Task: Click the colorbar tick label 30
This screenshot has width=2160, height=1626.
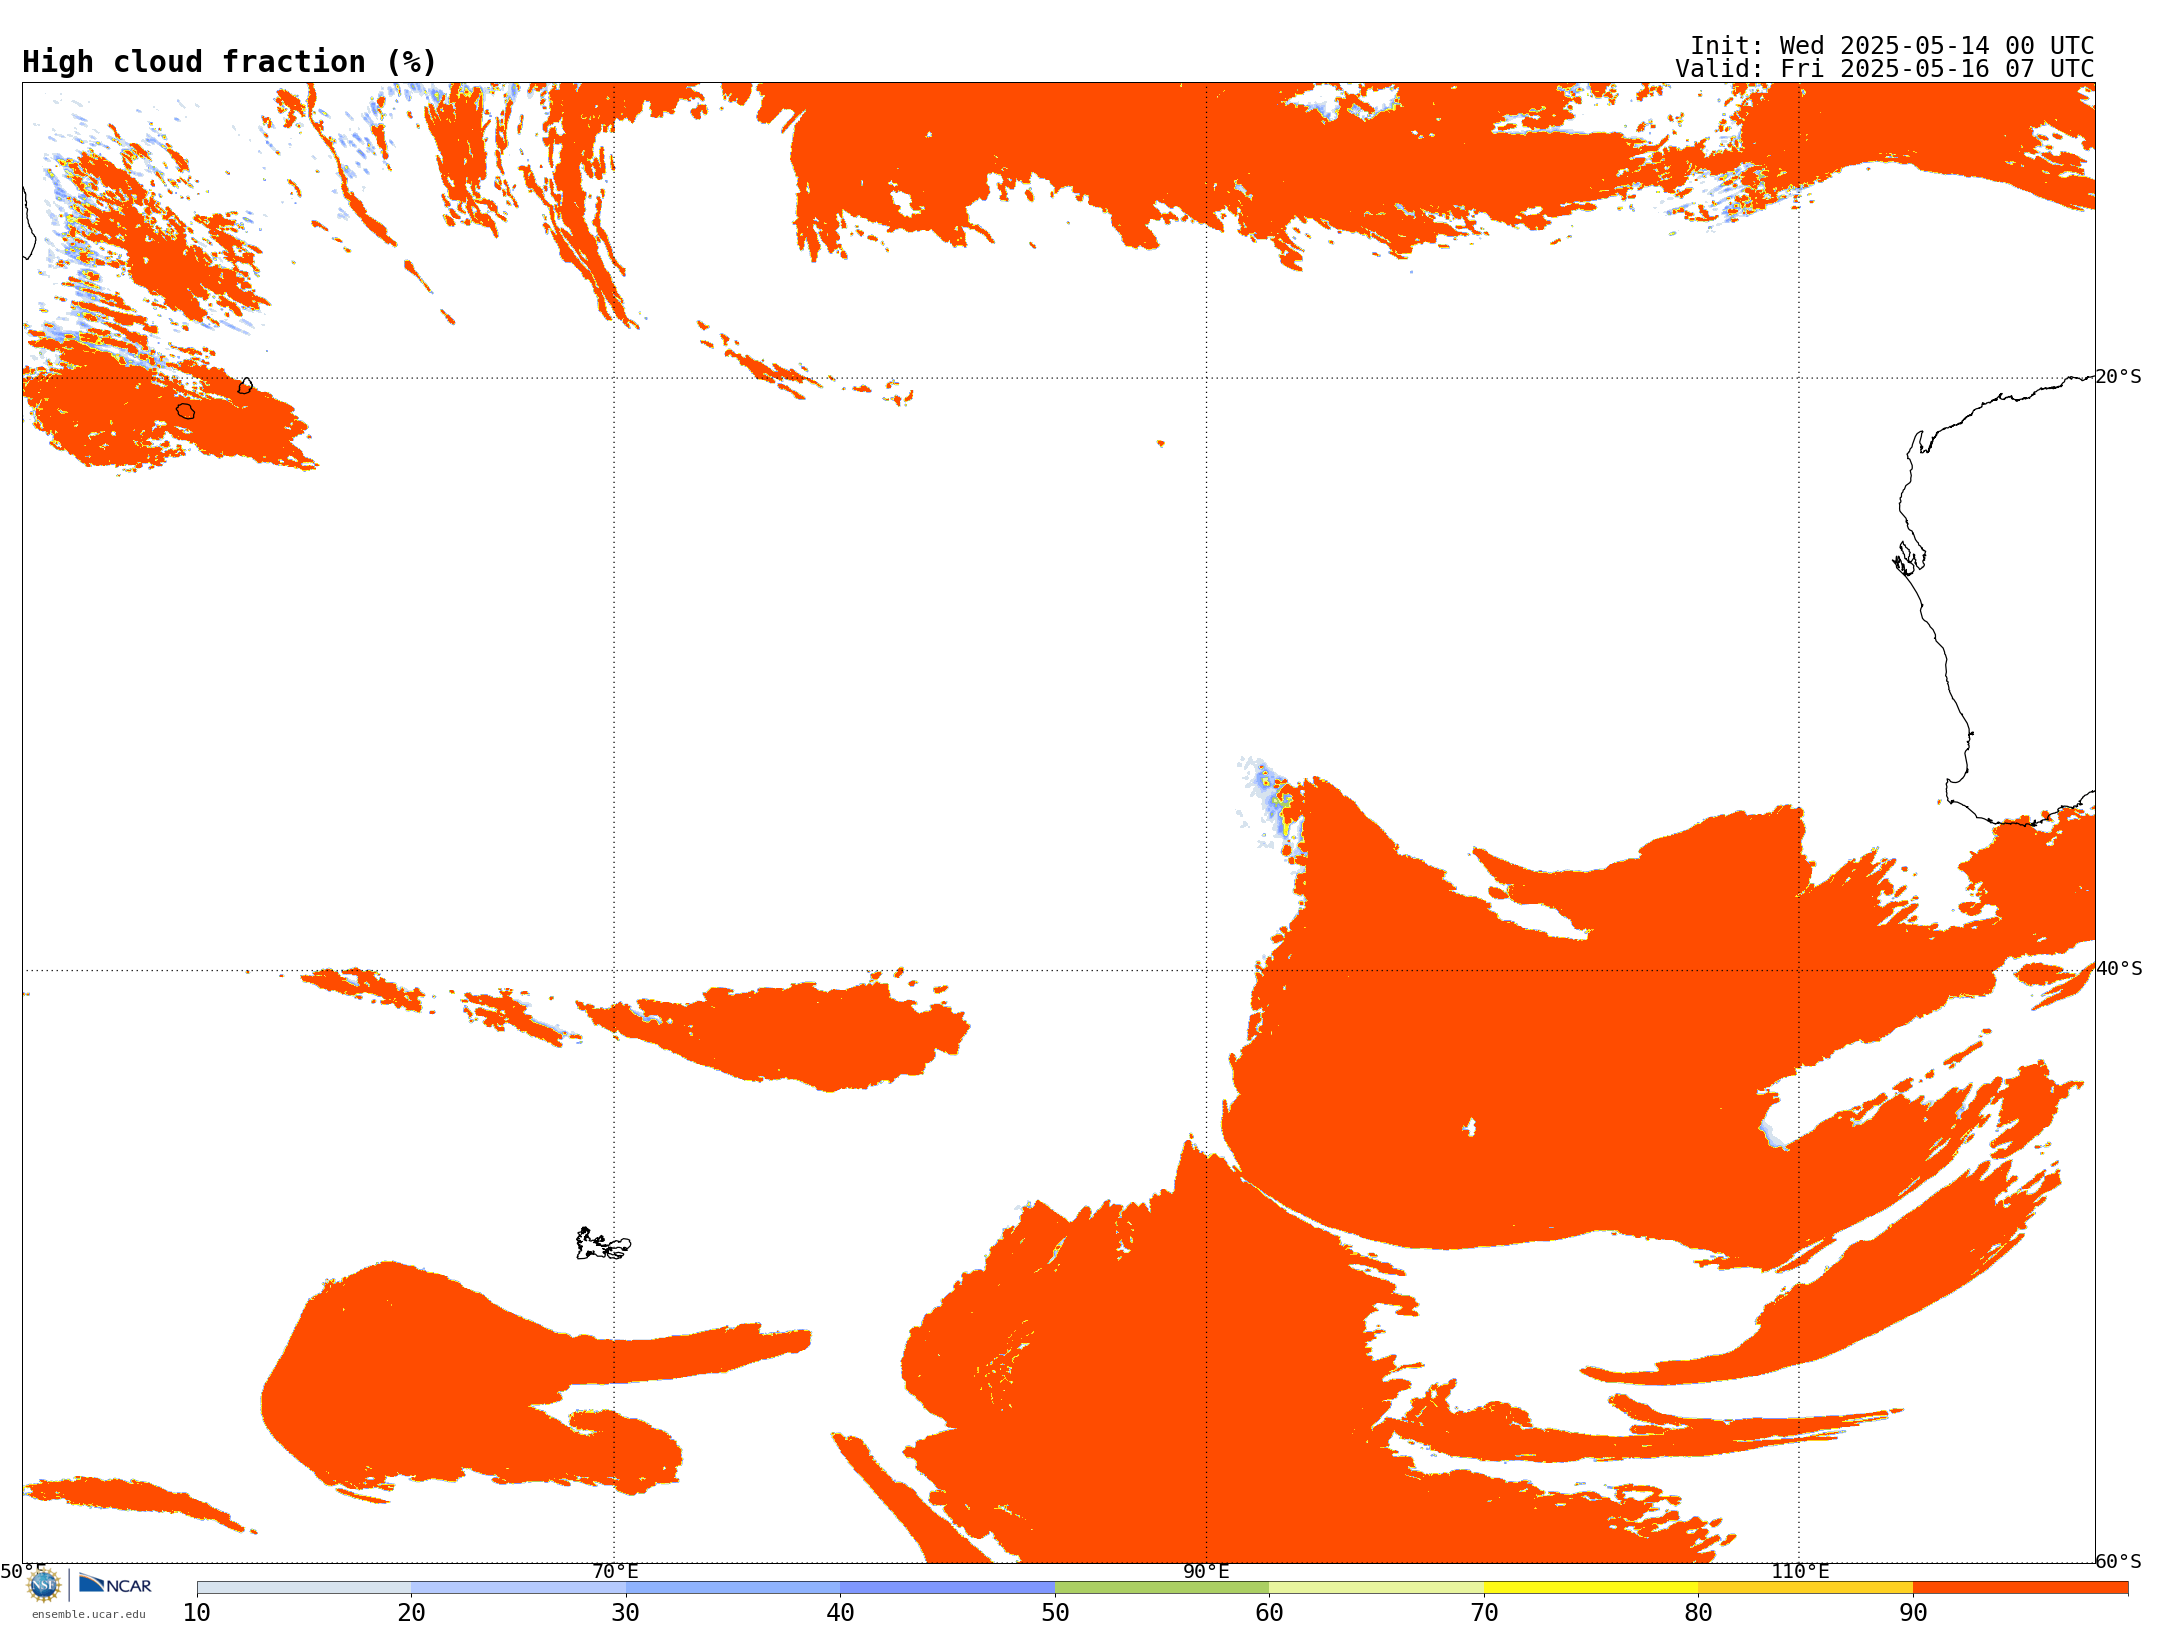Action: 626,1613
